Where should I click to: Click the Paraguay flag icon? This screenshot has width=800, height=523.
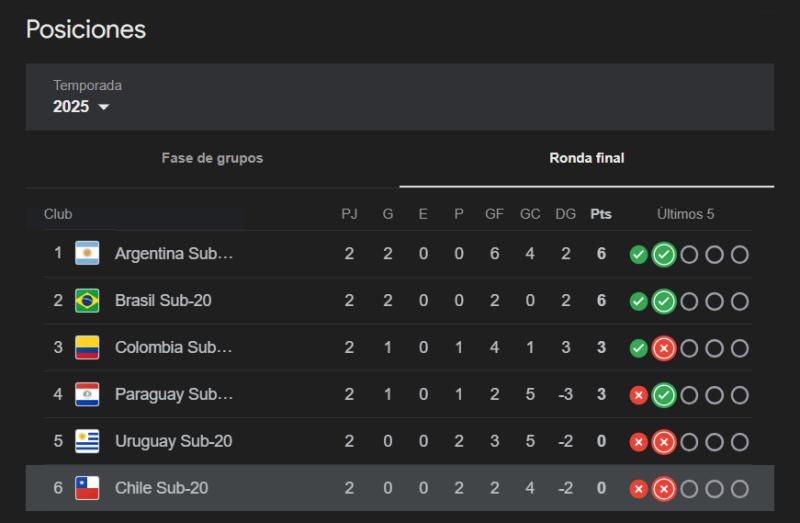[87, 395]
